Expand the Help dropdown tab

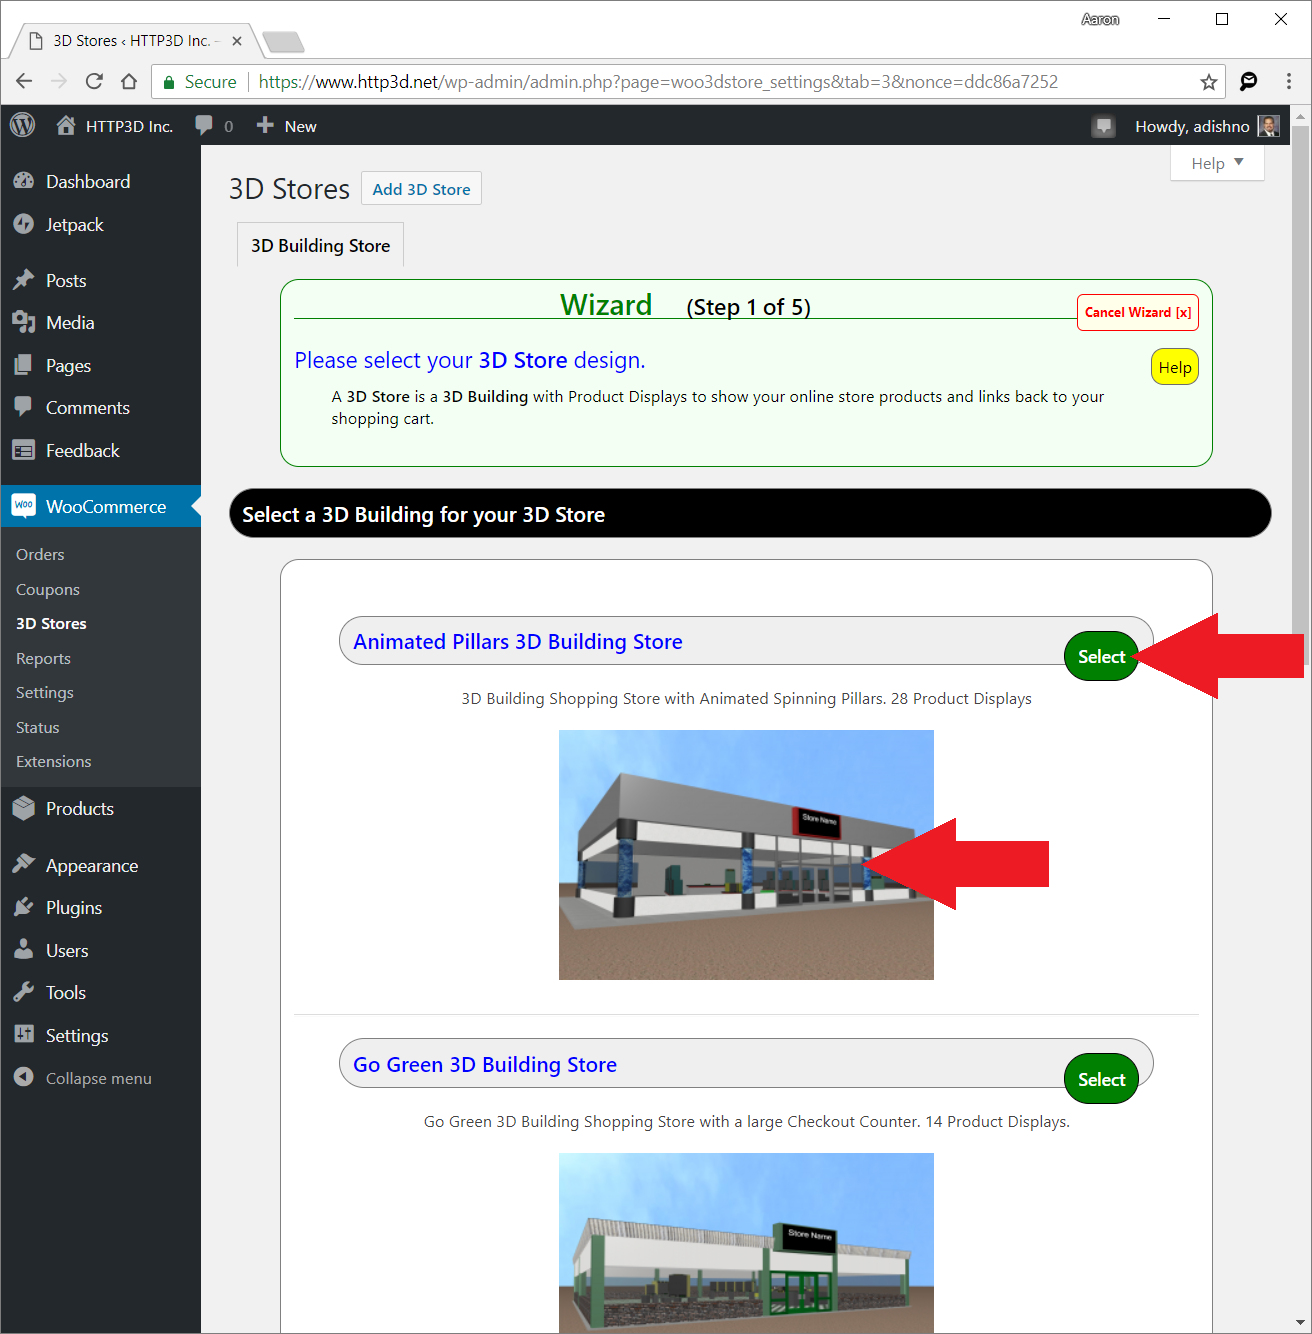(x=1217, y=163)
